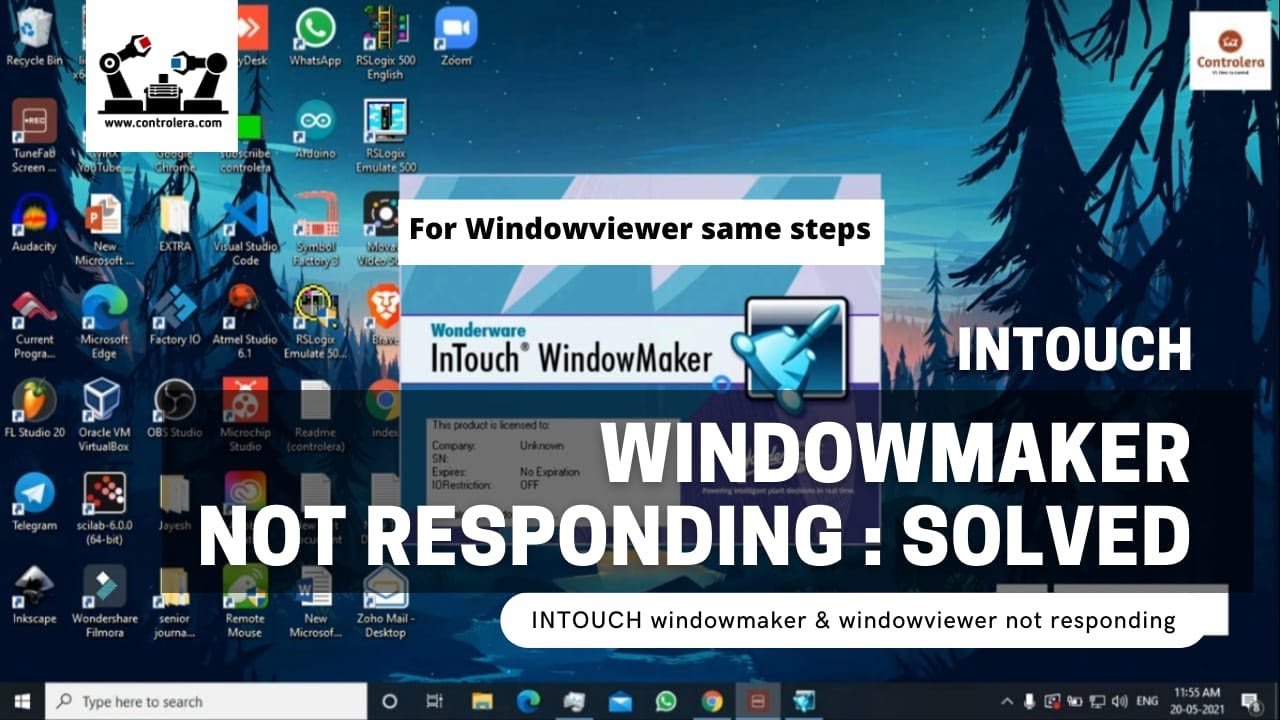Open the Factory IO desktop shortcut
This screenshot has width=1280, height=720.
coord(175,316)
